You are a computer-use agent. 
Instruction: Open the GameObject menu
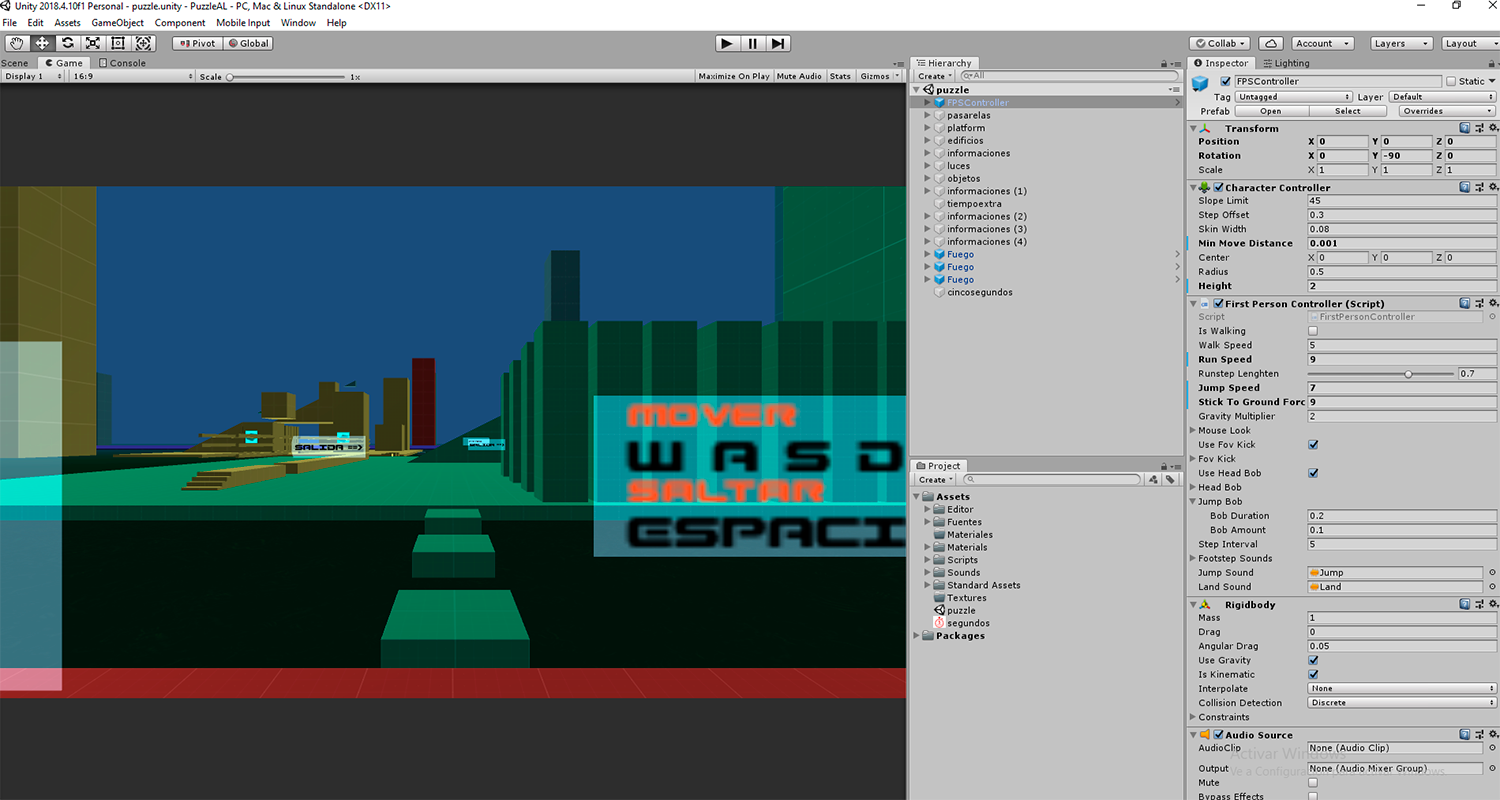click(117, 22)
